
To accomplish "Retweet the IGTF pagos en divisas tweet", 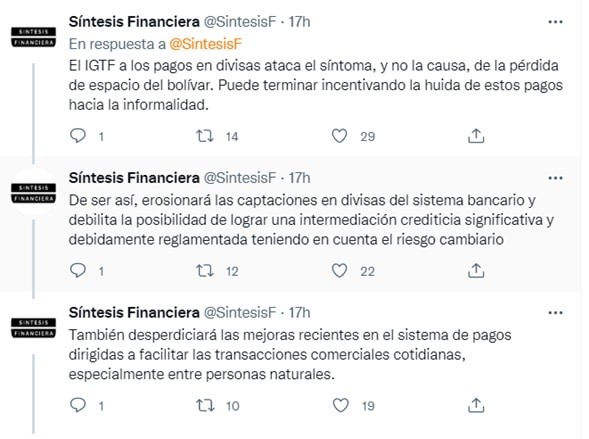I will tap(205, 136).
